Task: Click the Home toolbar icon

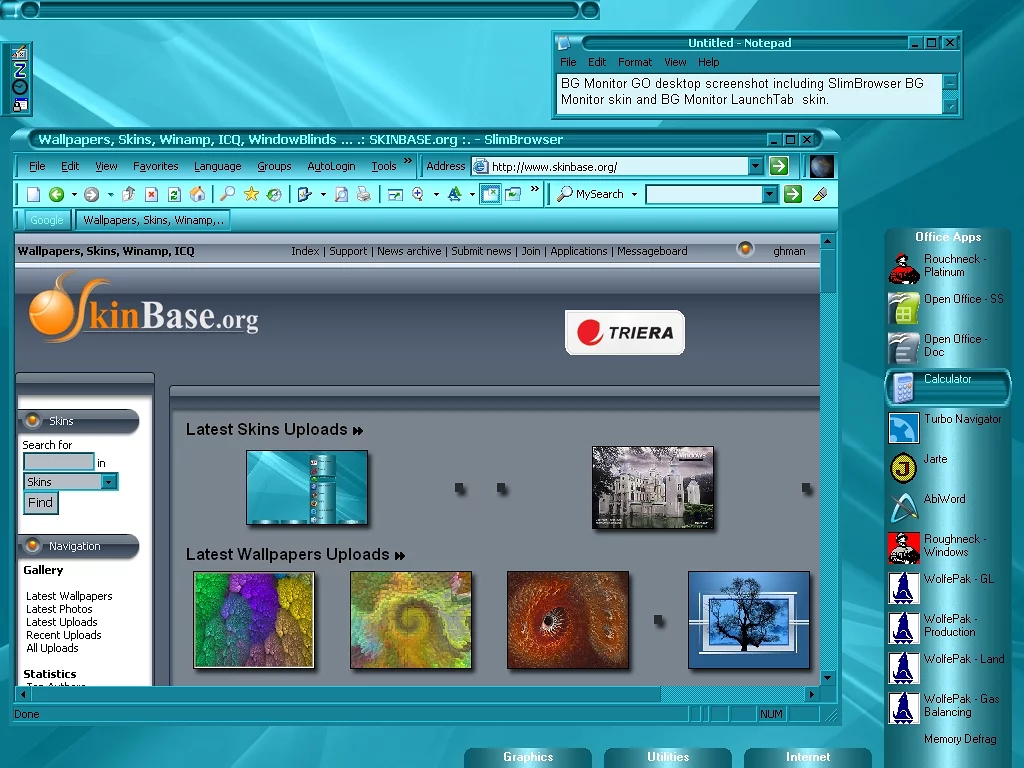Action: click(197, 194)
